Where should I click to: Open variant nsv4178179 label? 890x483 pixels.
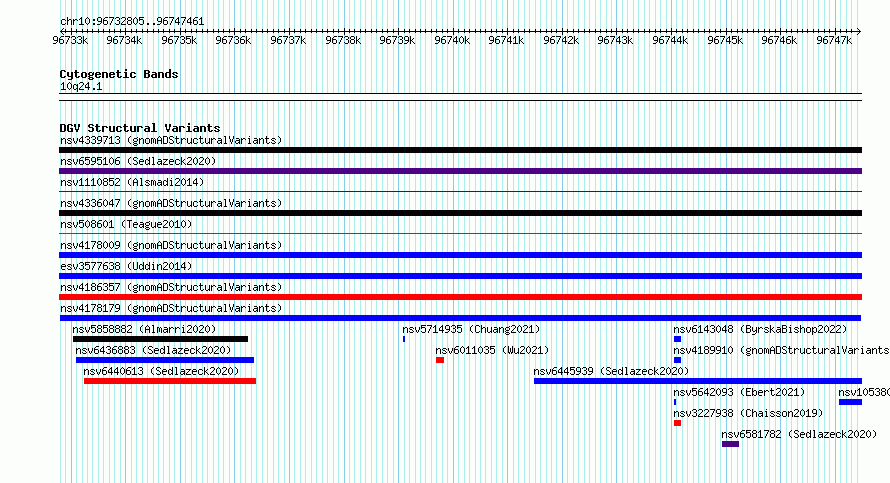[x=171, y=308]
